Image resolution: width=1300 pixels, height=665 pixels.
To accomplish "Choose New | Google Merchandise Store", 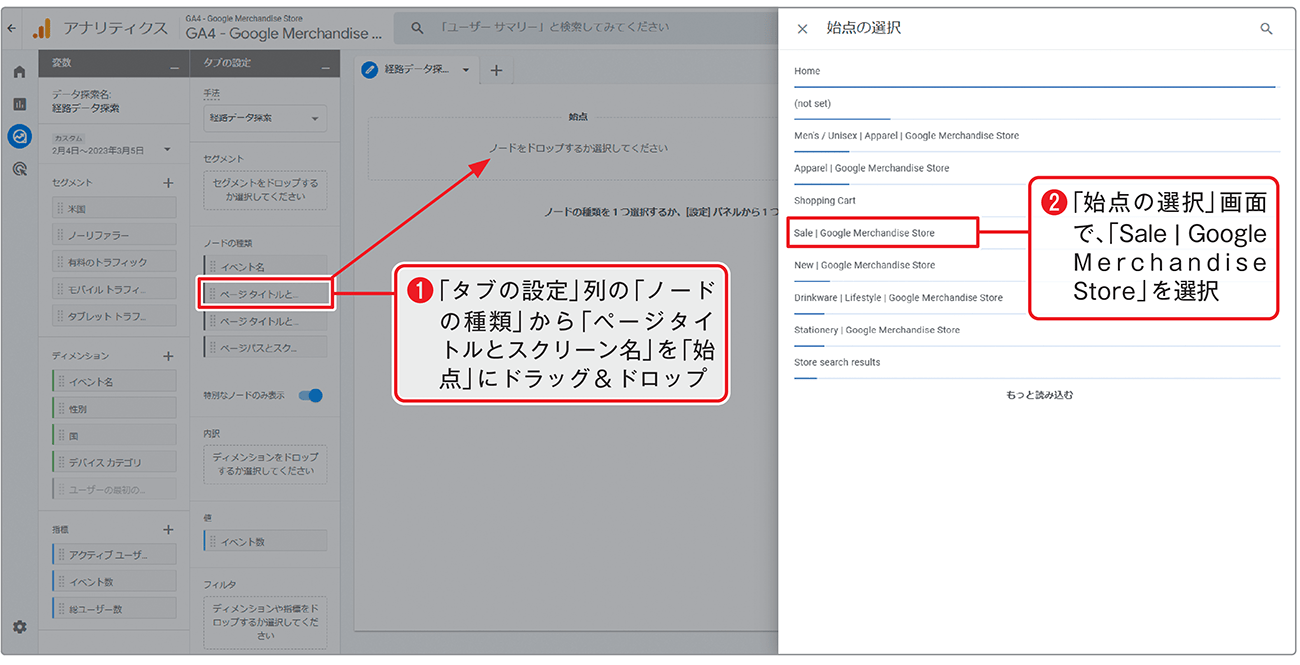I will [1037, 266].
